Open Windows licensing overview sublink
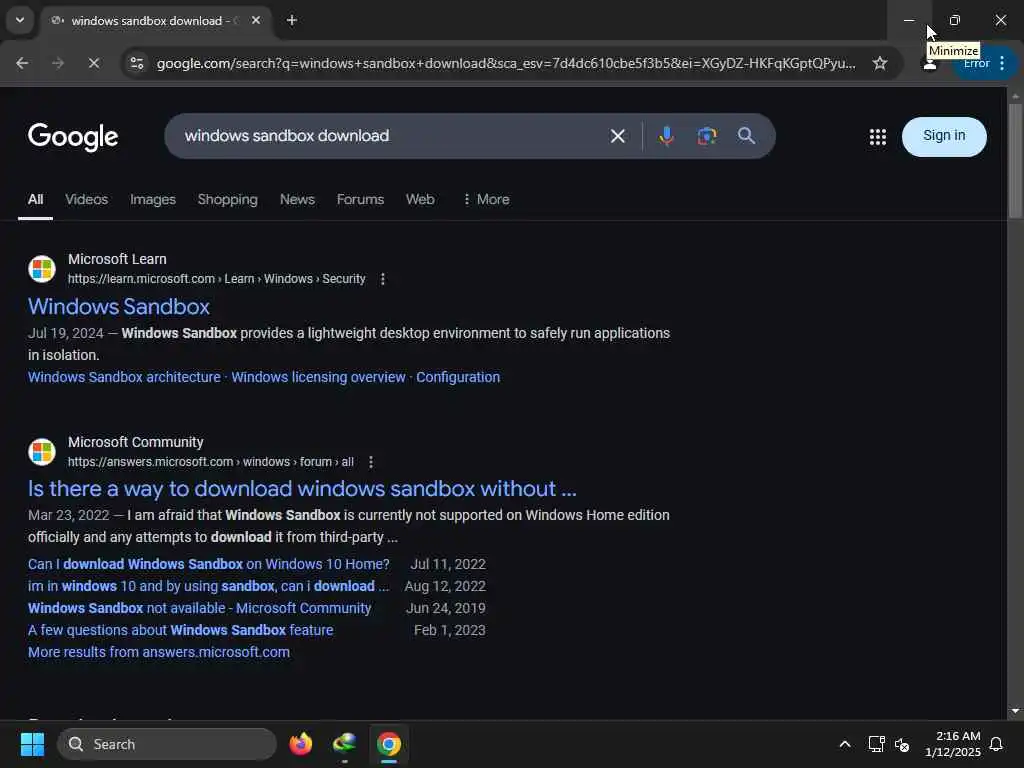1024x768 pixels. (x=318, y=377)
